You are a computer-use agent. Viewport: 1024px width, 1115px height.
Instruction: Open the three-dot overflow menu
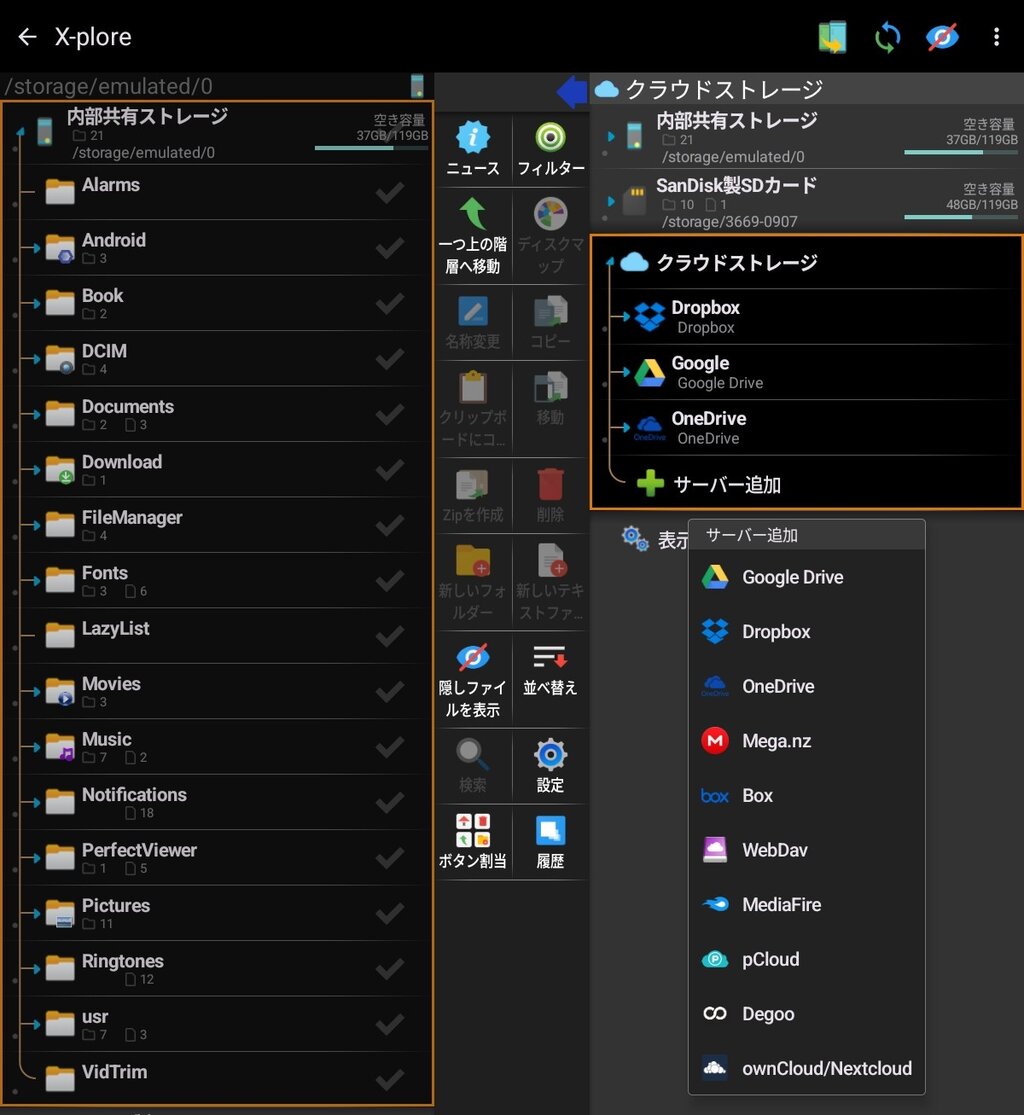click(x=996, y=36)
